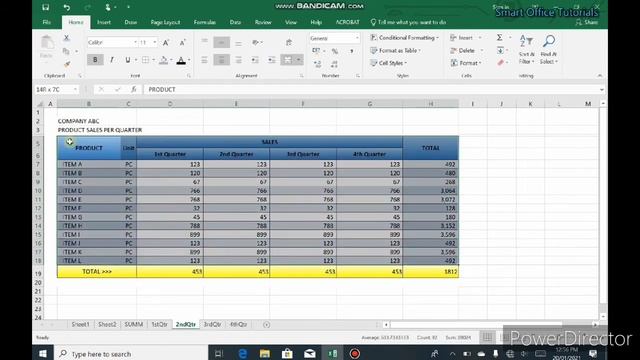
Task: Toggle Middle Align in Alignment group
Action: [221, 42]
